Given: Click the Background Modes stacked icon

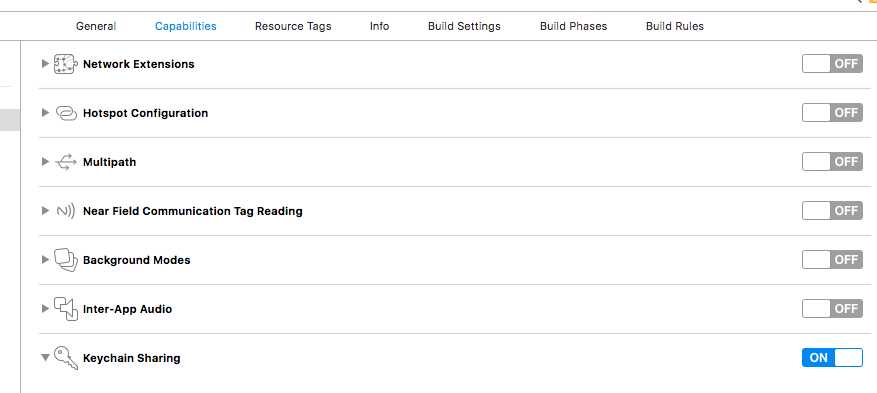Looking at the screenshot, I should pos(66,260).
